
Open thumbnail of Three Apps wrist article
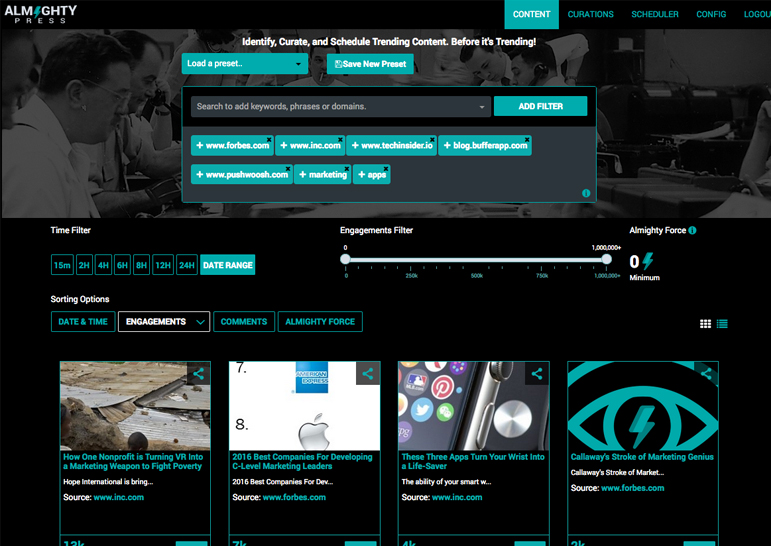tap(474, 406)
